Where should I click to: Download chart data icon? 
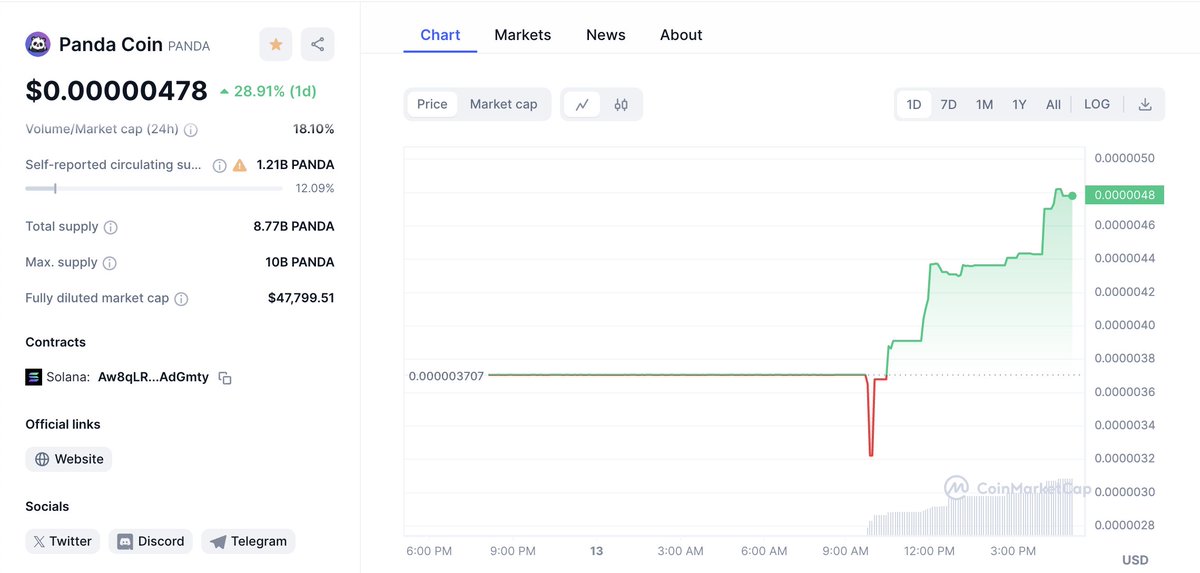coord(1145,104)
